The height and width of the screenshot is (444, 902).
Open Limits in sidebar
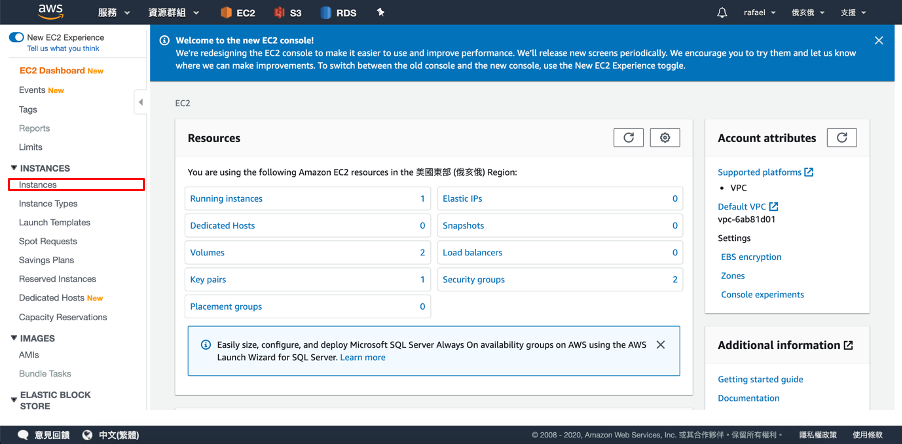30,147
